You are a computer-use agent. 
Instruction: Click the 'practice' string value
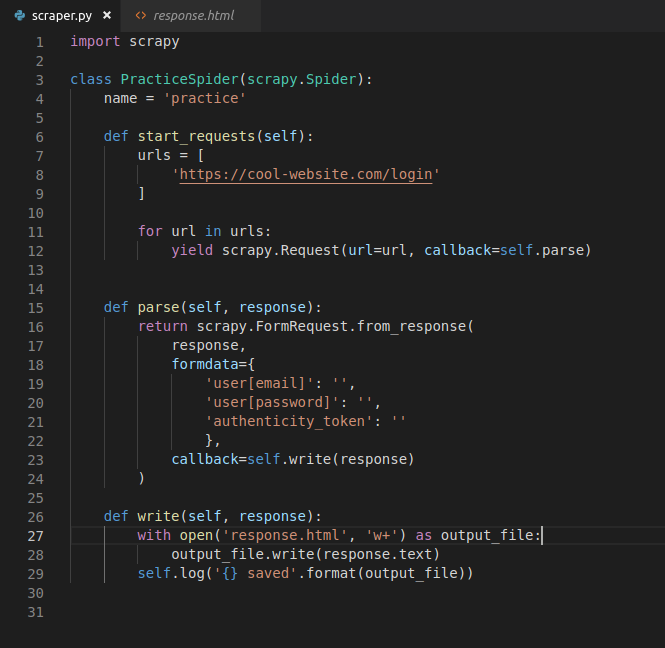(204, 98)
